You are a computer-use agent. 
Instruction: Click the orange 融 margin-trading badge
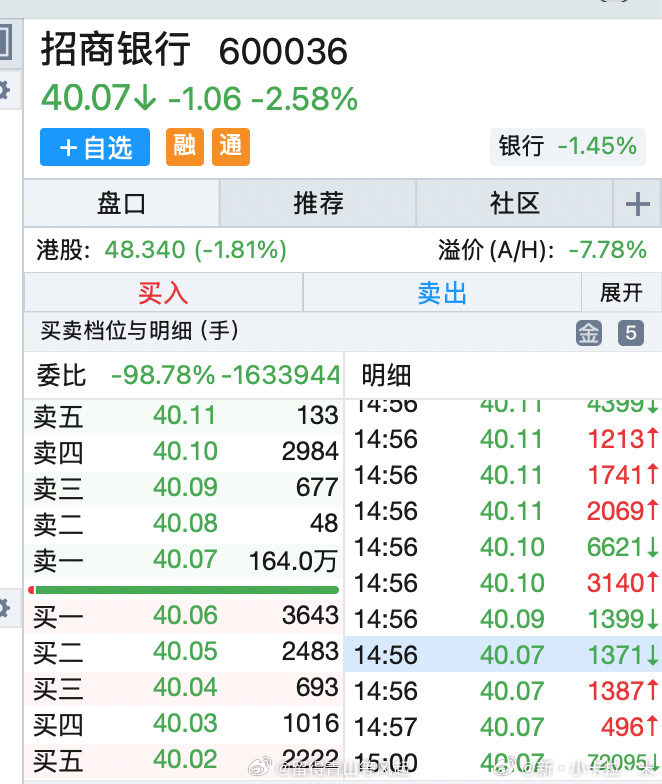coord(185,147)
